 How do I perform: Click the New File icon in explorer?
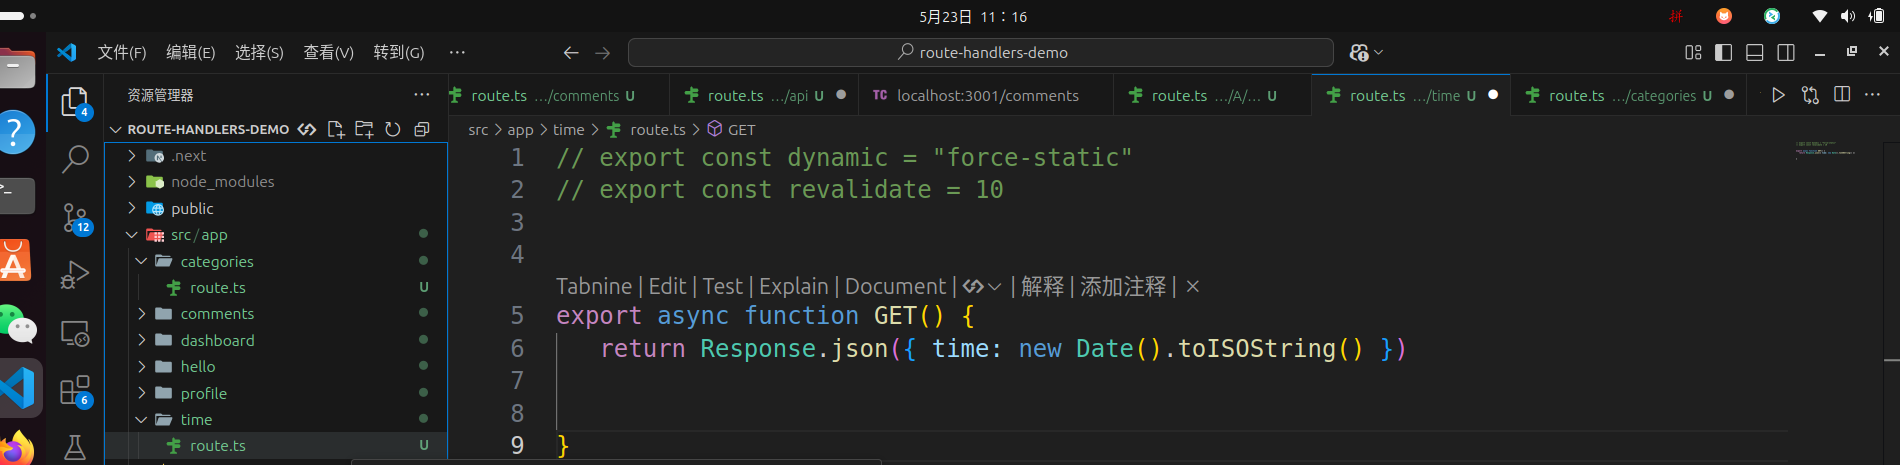pos(336,129)
